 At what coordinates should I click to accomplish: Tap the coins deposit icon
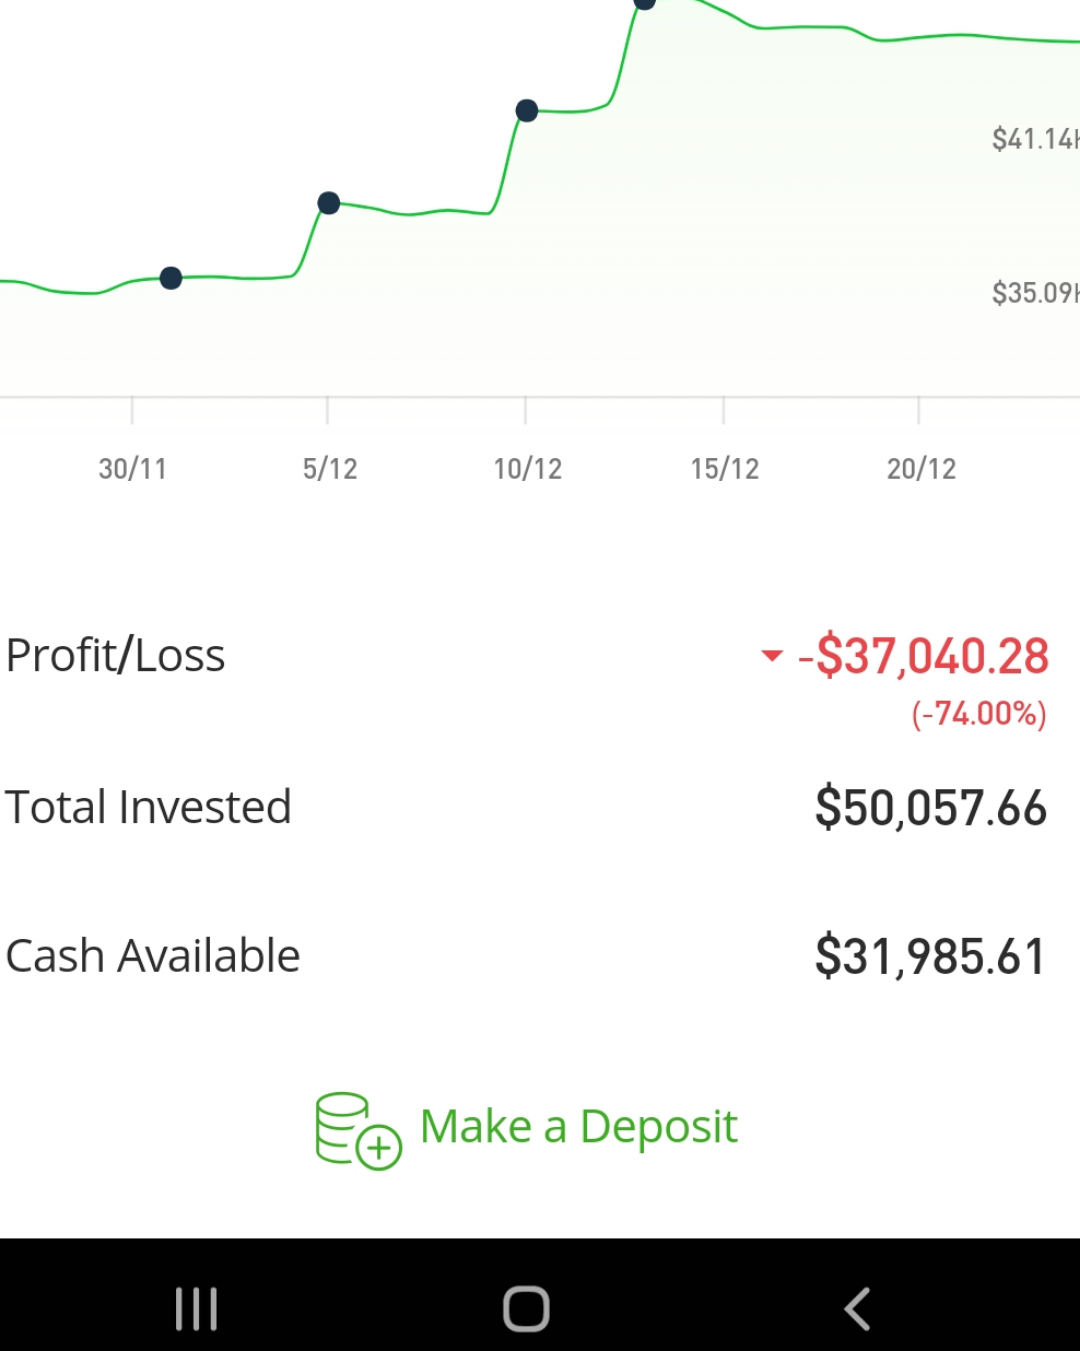coord(357,1130)
